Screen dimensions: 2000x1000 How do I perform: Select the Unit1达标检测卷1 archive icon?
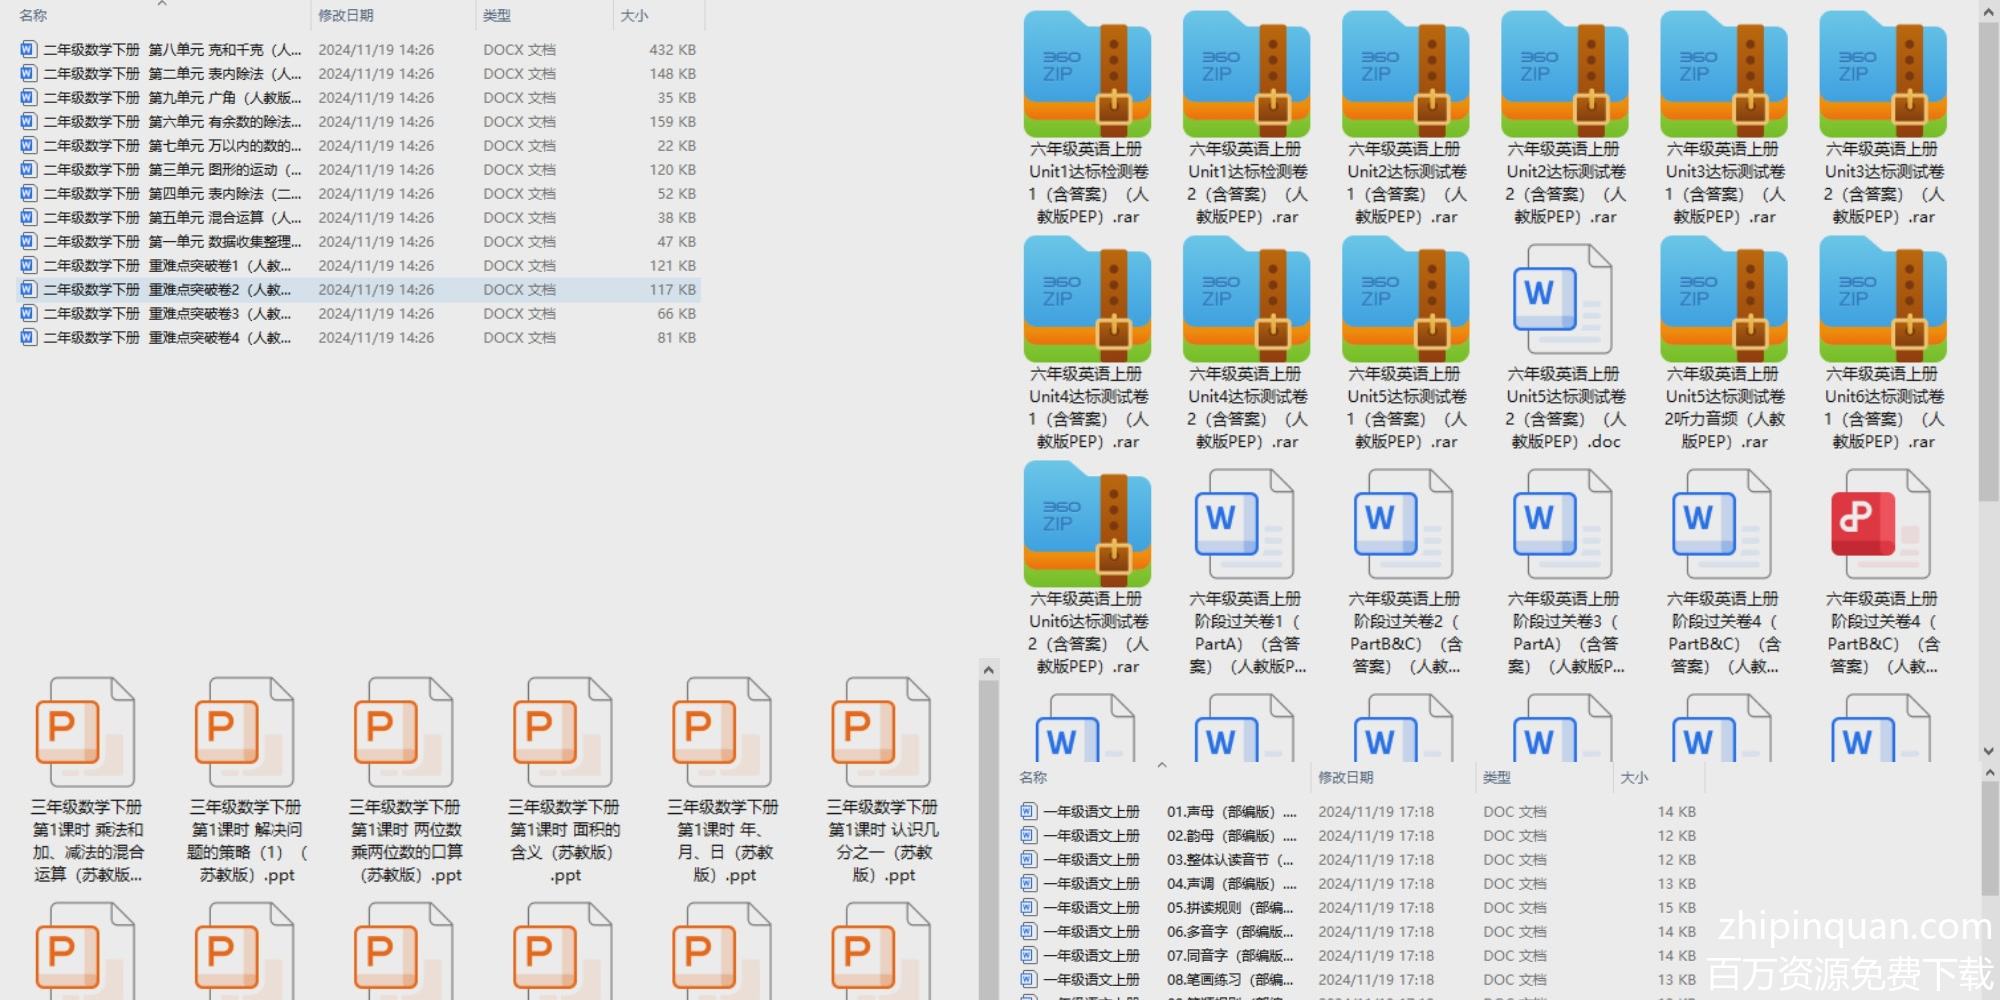pyautogui.click(x=1087, y=75)
